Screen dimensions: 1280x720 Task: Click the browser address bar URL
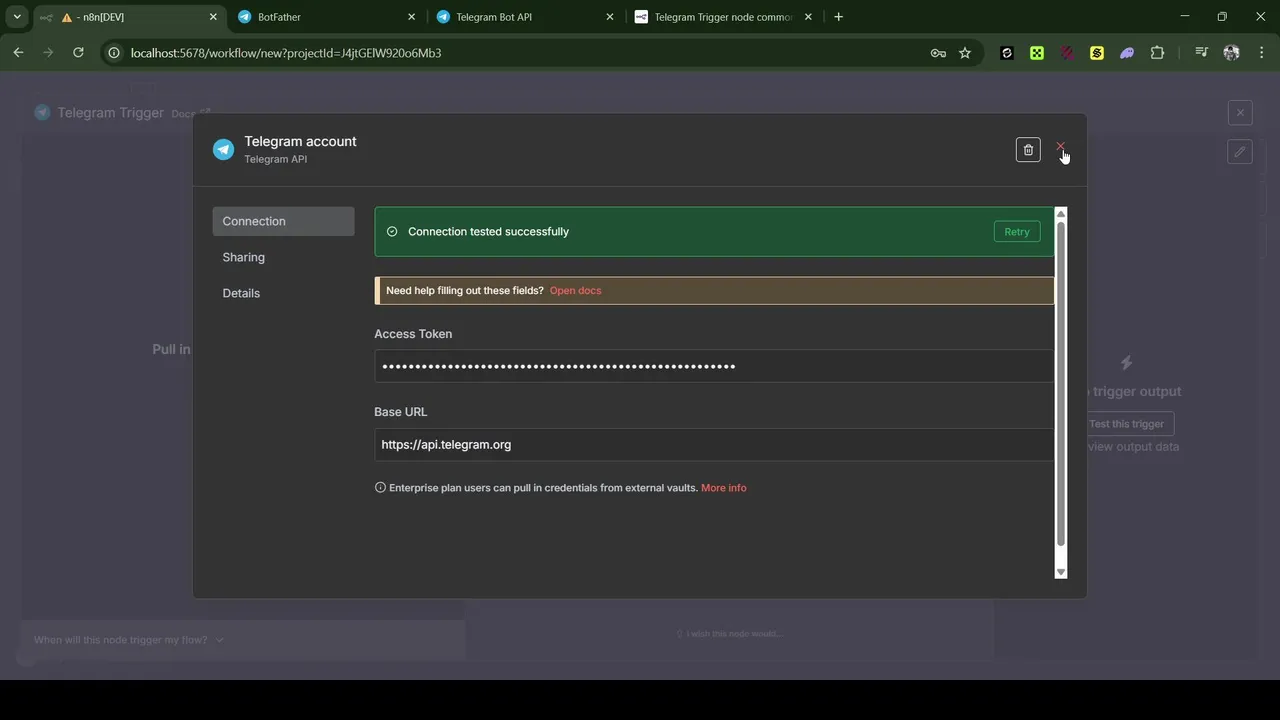tap(286, 53)
